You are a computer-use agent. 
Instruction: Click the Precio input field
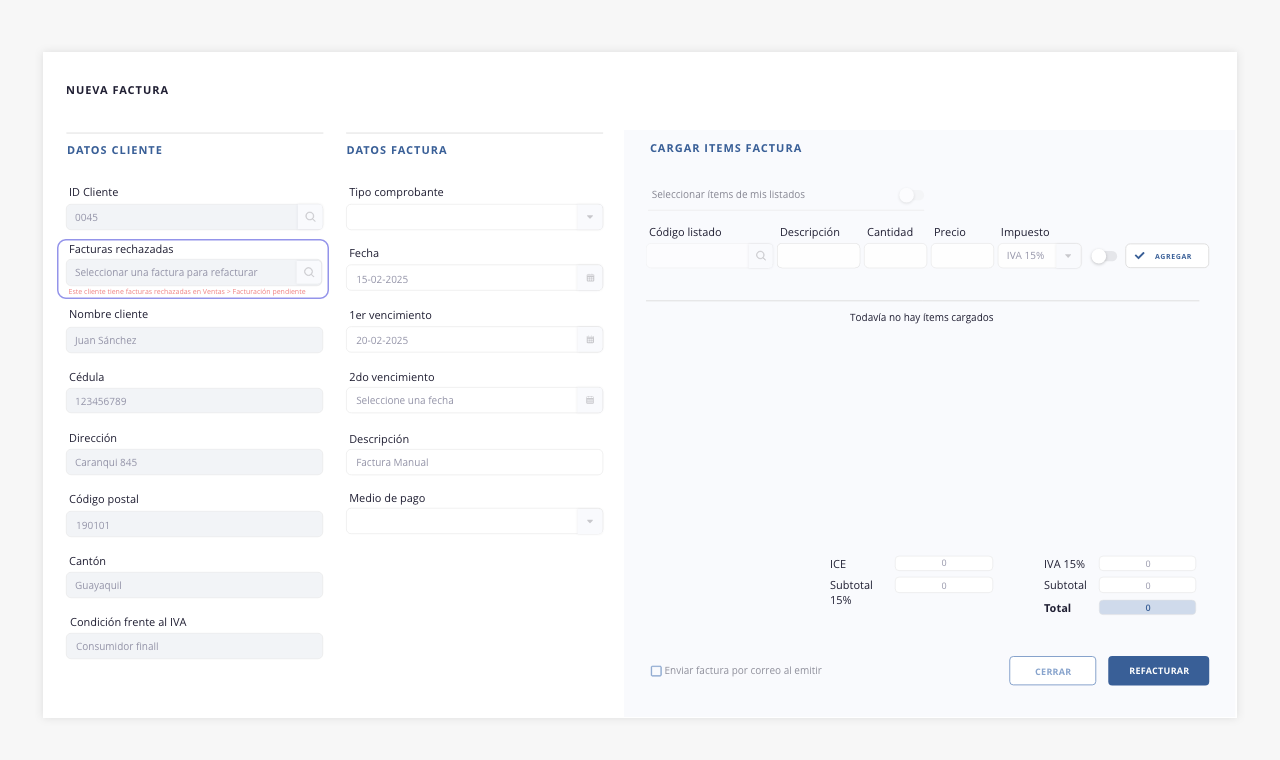(x=963, y=256)
